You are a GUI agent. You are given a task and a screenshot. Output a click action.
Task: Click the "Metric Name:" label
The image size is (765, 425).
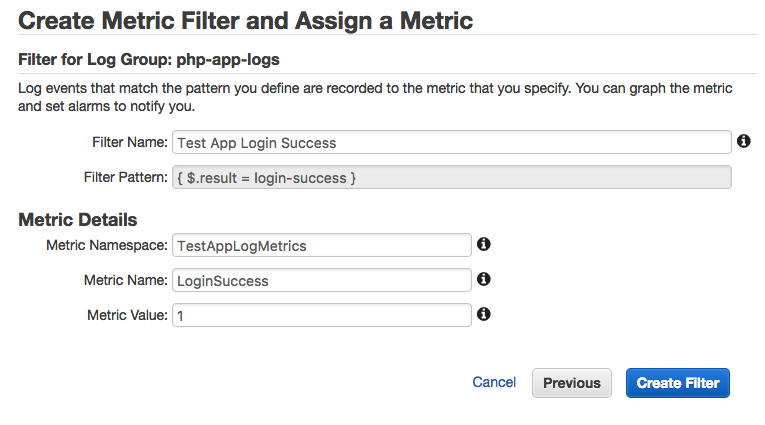point(125,281)
